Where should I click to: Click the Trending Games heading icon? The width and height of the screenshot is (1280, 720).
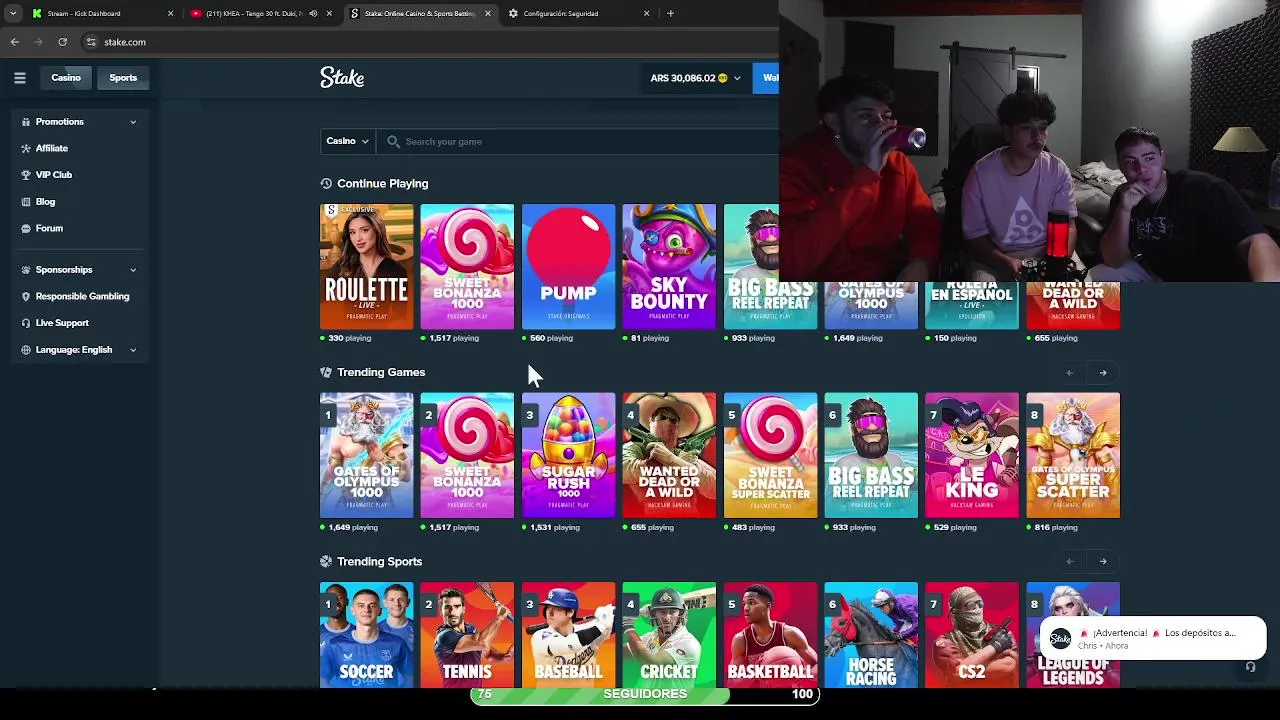(326, 372)
